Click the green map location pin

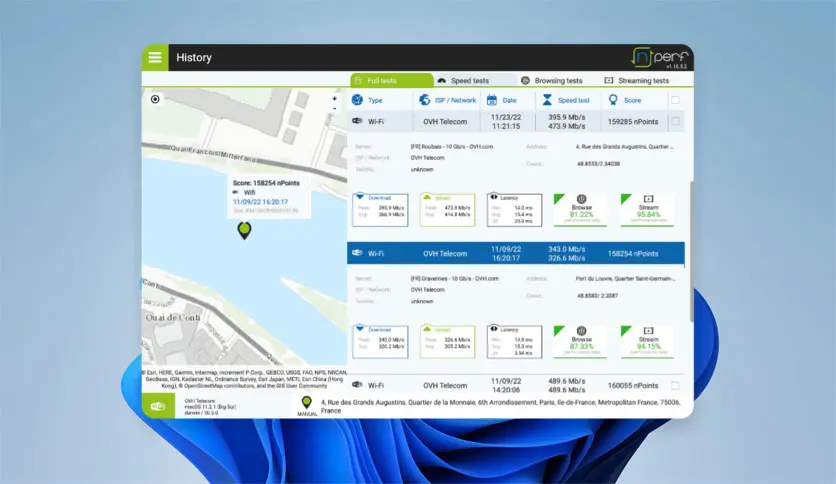pyautogui.click(x=244, y=230)
